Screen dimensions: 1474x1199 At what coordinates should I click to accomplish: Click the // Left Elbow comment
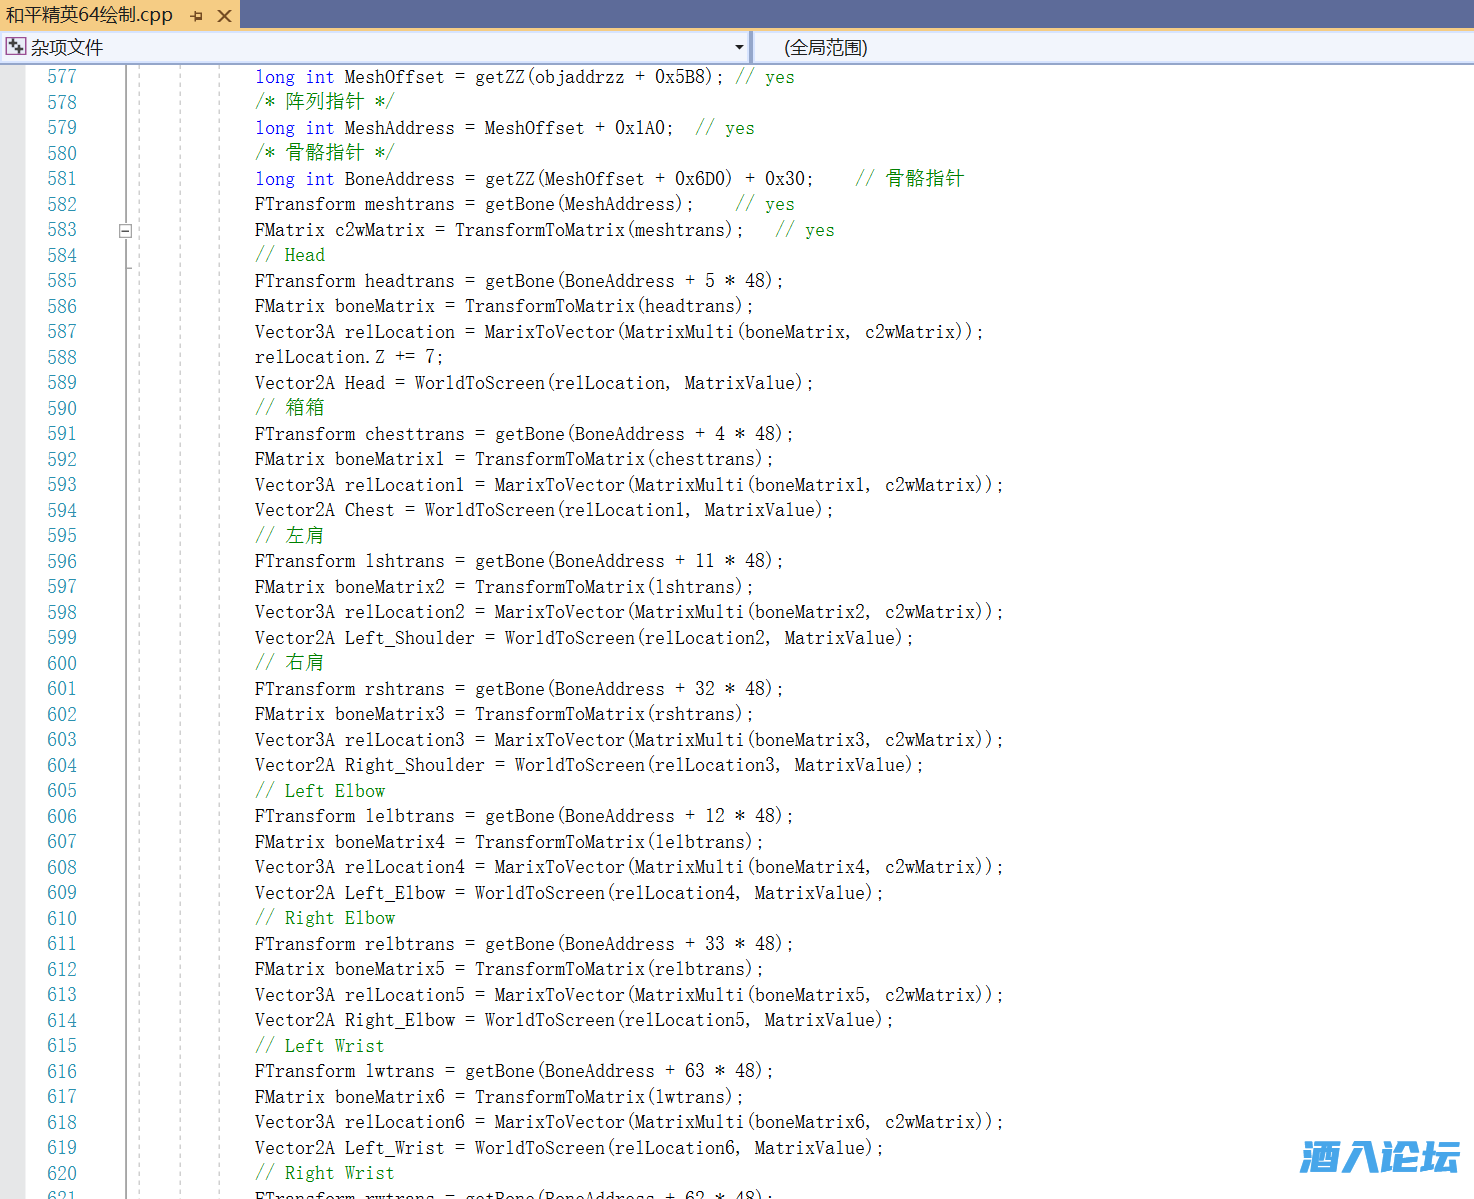(x=320, y=791)
